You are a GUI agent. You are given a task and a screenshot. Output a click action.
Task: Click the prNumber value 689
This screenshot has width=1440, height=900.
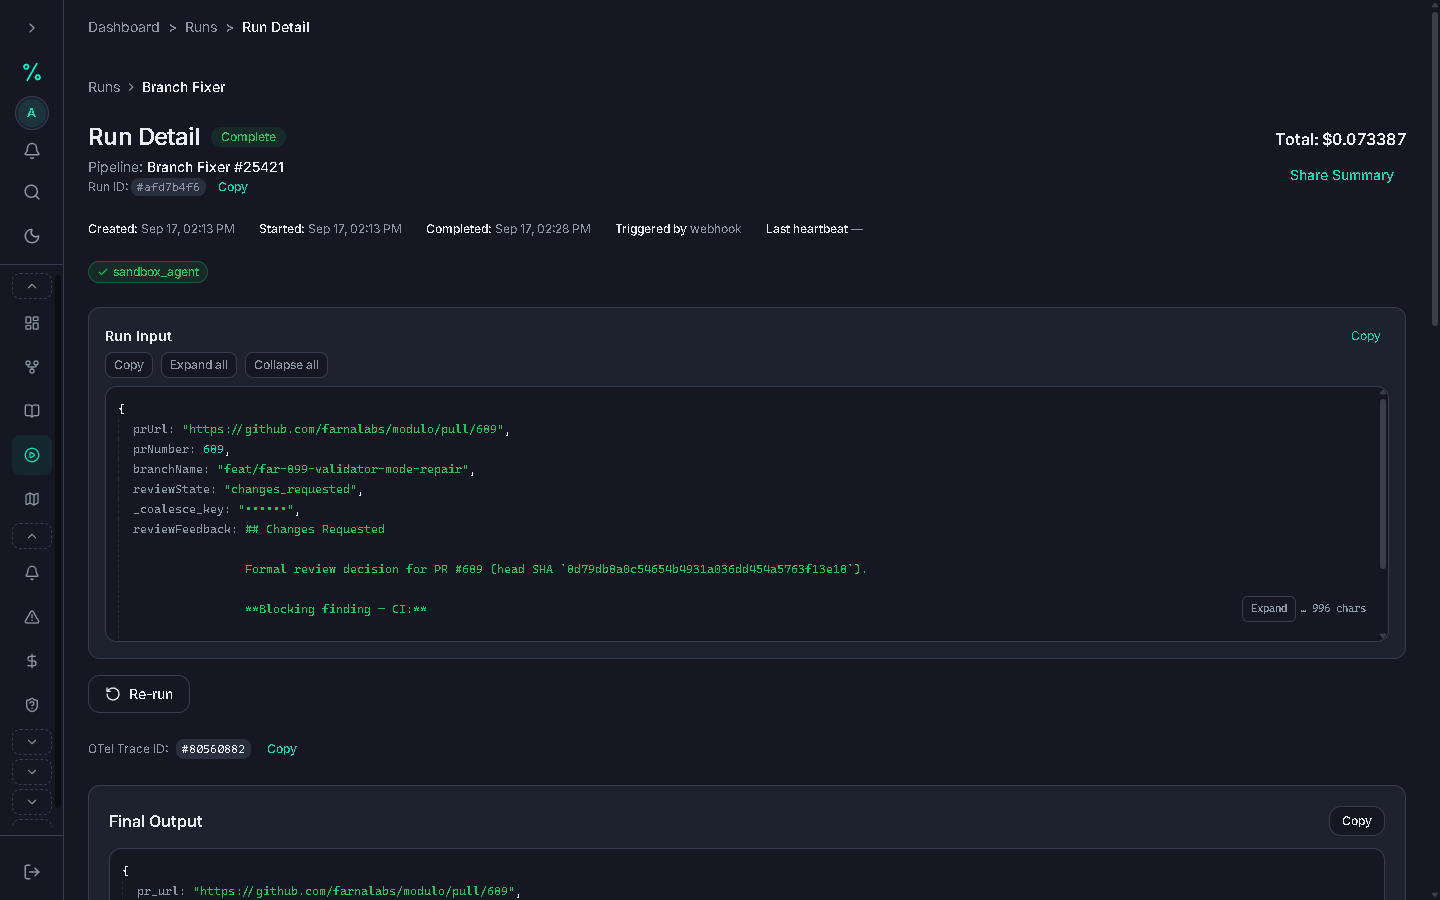pyautogui.click(x=213, y=449)
